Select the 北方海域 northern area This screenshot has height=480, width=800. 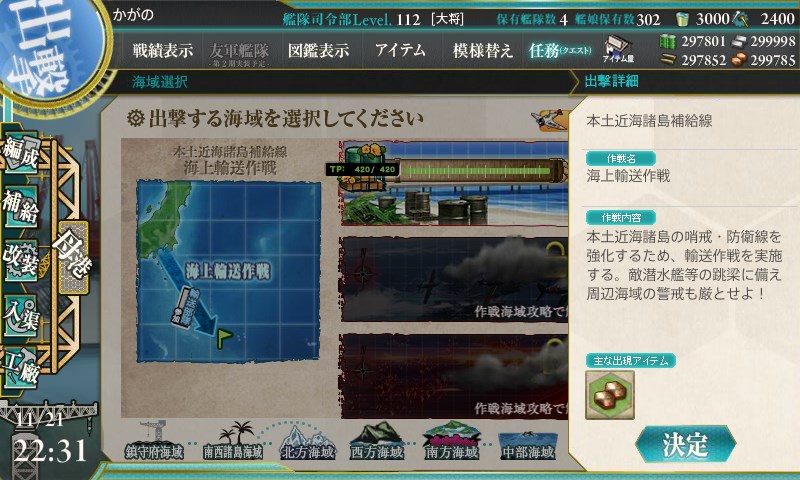coord(308,443)
